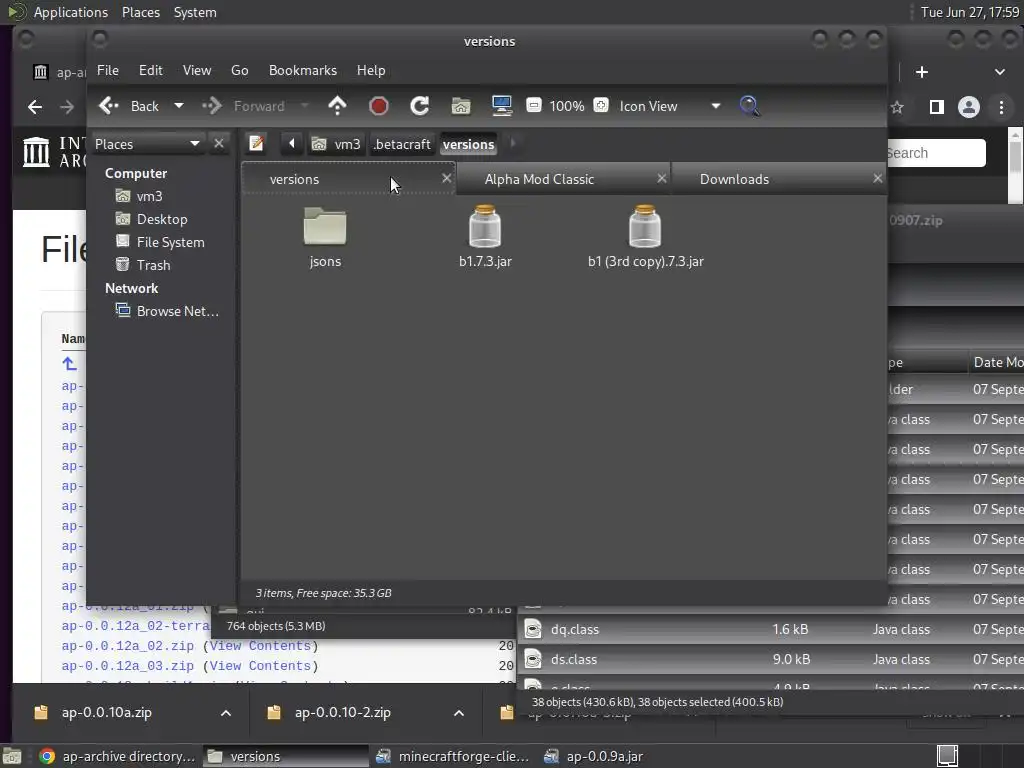
Task: Click the path bar left scroll arrow
Action: click(x=291, y=143)
